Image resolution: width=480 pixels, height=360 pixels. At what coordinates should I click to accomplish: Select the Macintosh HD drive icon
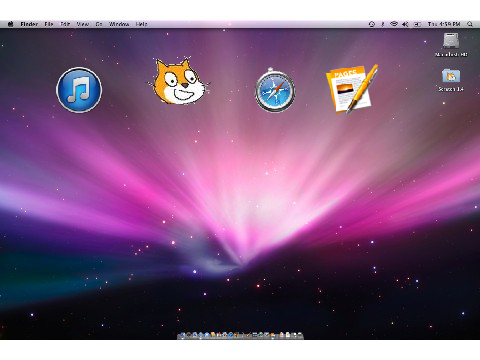tap(451, 40)
